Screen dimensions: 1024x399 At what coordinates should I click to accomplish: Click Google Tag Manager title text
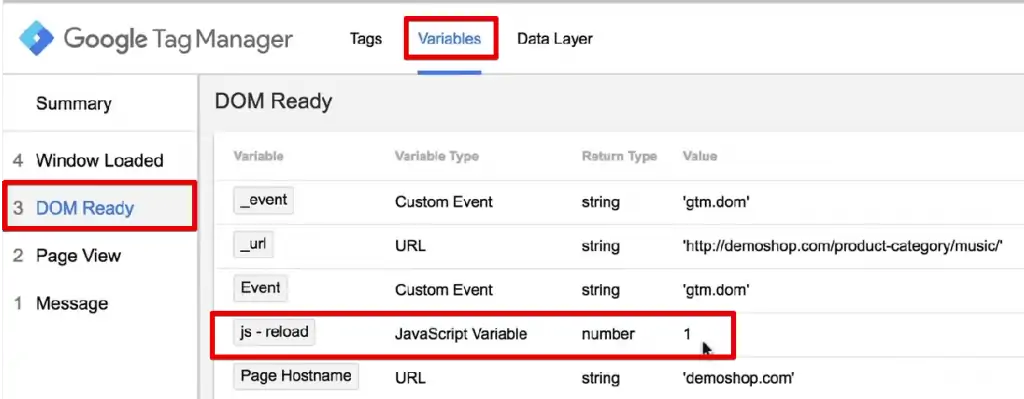pyautogui.click(x=178, y=39)
